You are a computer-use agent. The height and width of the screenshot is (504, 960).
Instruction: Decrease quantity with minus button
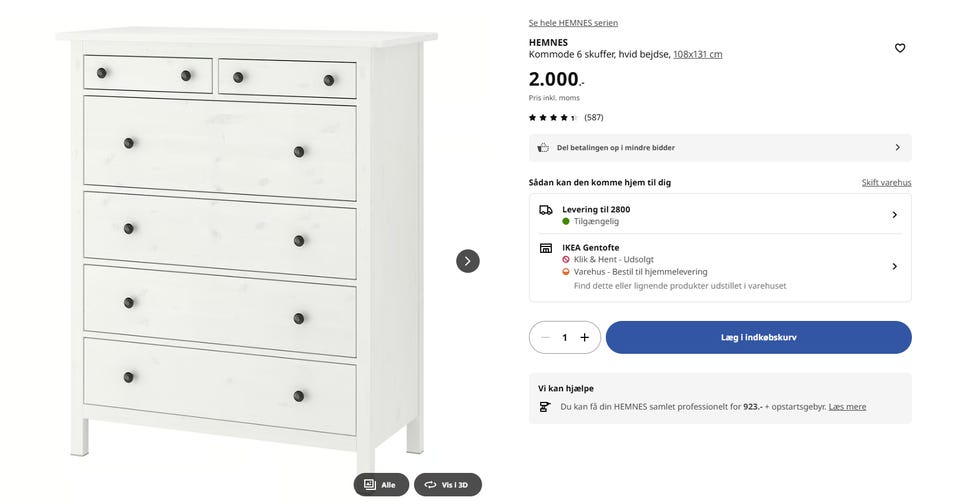pos(545,337)
